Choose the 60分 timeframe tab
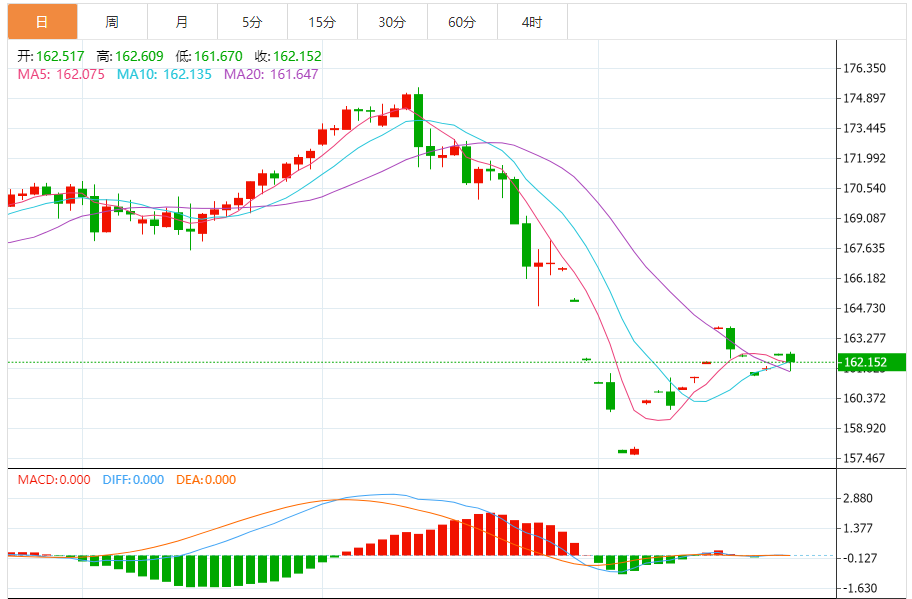 [462, 22]
